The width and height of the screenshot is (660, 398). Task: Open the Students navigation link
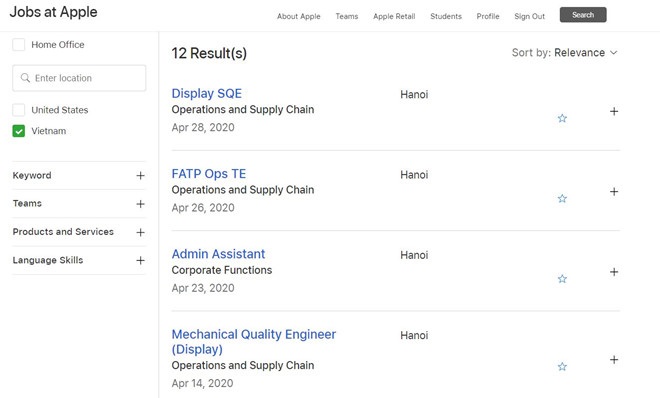[x=446, y=16]
